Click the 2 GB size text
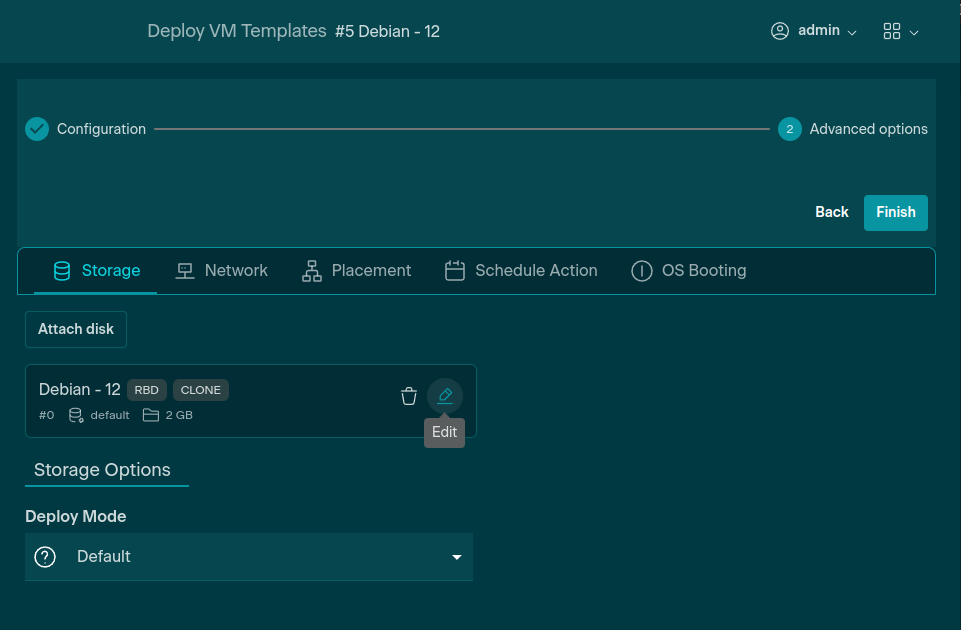This screenshot has width=961, height=630. (x=179, y=416)
